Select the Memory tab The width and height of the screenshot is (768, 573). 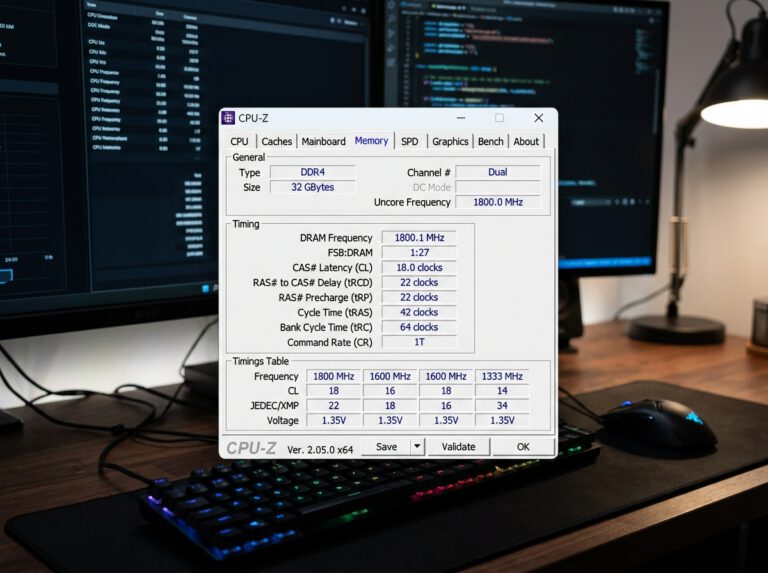[371, 141]
